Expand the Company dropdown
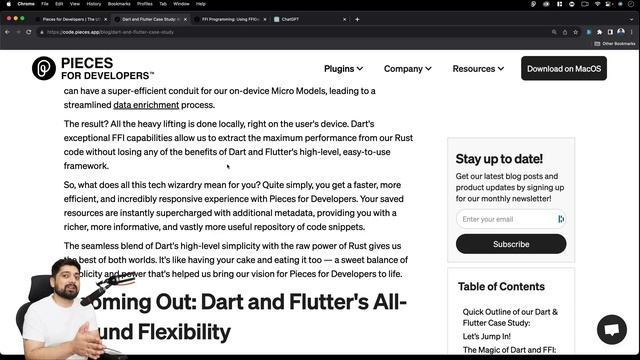The image size is (640, 360). point(407,69)
